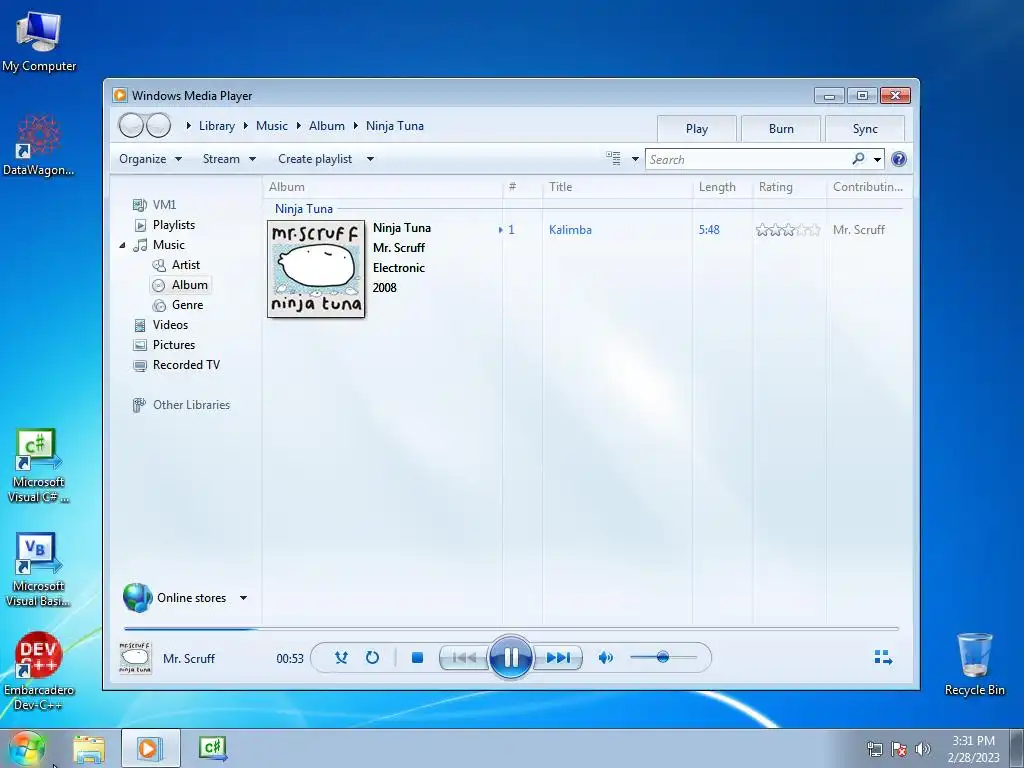Click the View options icon
The height and width of the screenshot is (768, 1024).
coord(613,159)
